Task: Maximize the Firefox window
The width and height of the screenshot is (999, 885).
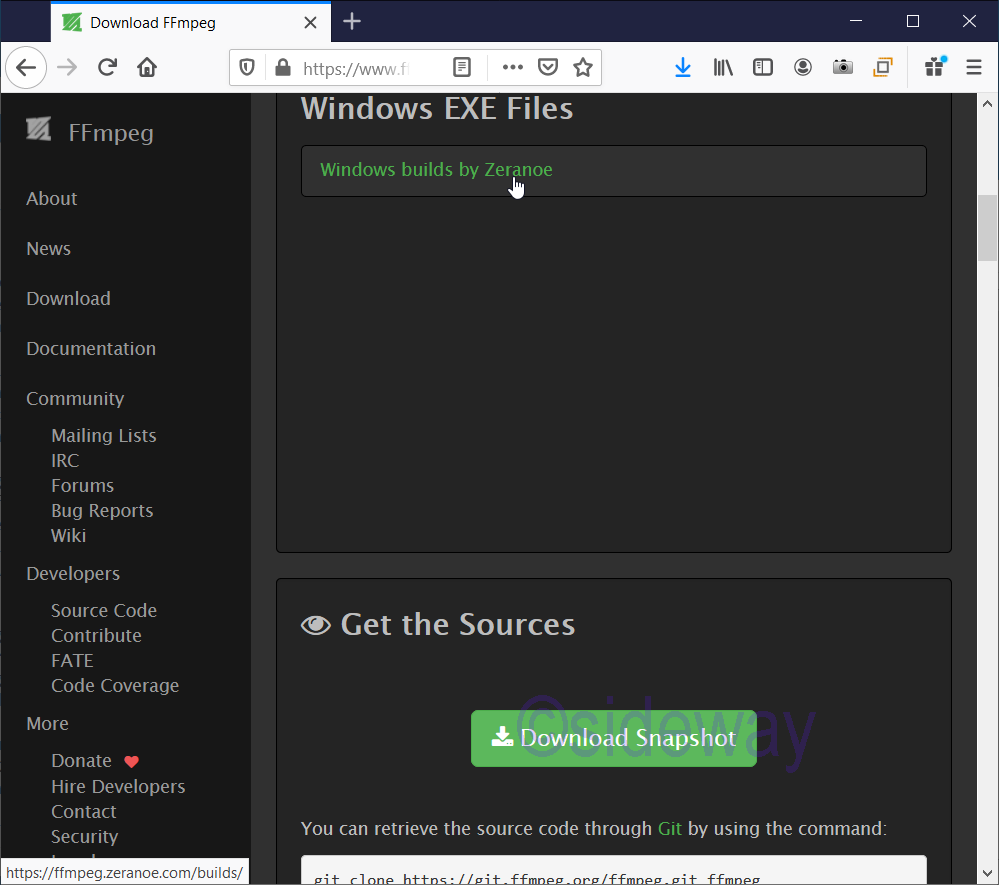Action: (912, 22)
